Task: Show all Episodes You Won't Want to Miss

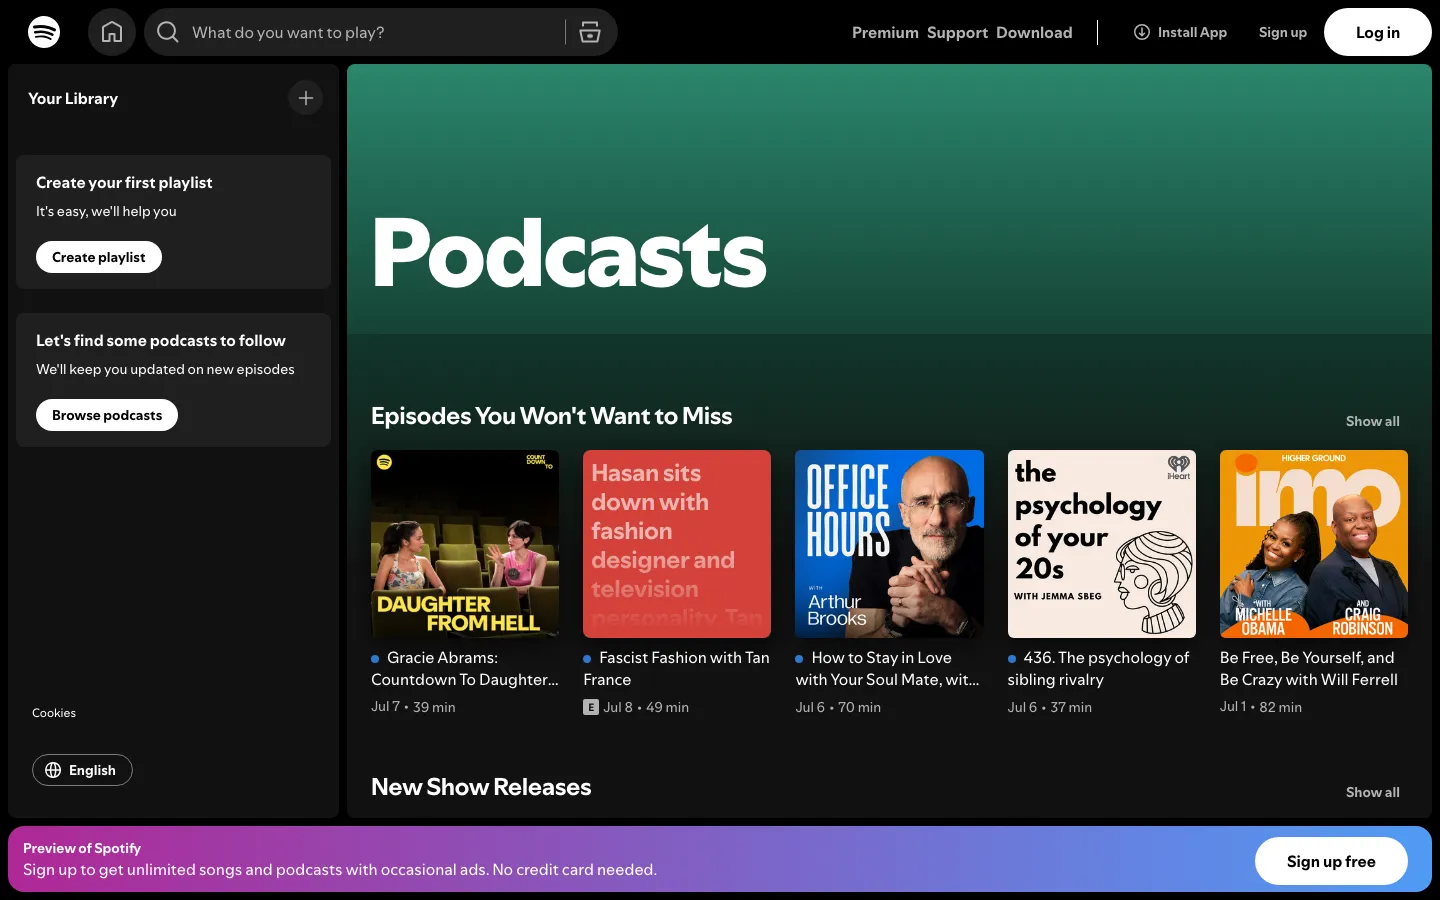Action: pyautogui.click(x=1373, y=421)
